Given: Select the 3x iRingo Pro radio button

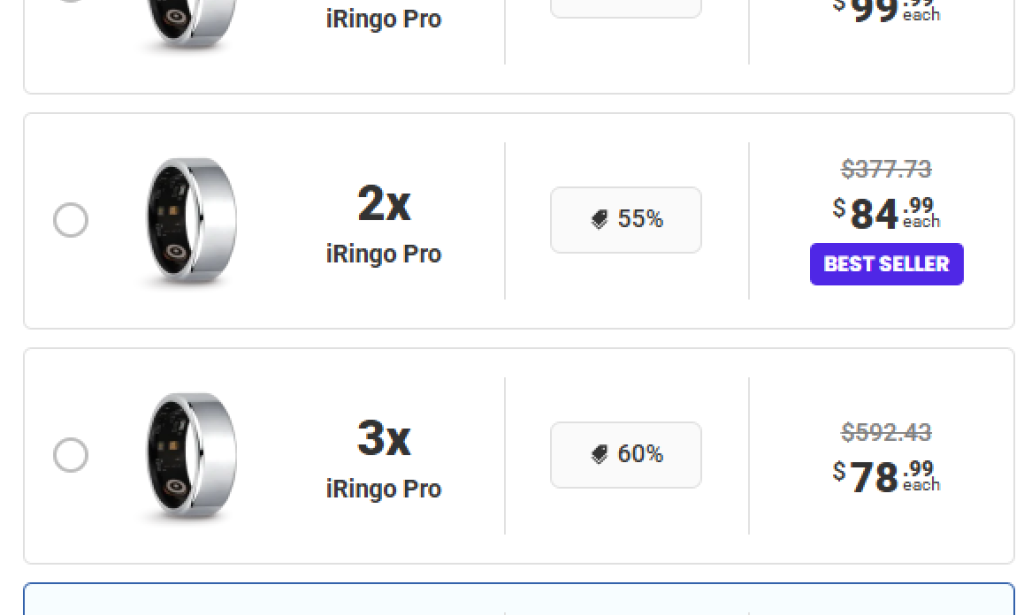Looking at the screenshot, I should tap(70, 455).
